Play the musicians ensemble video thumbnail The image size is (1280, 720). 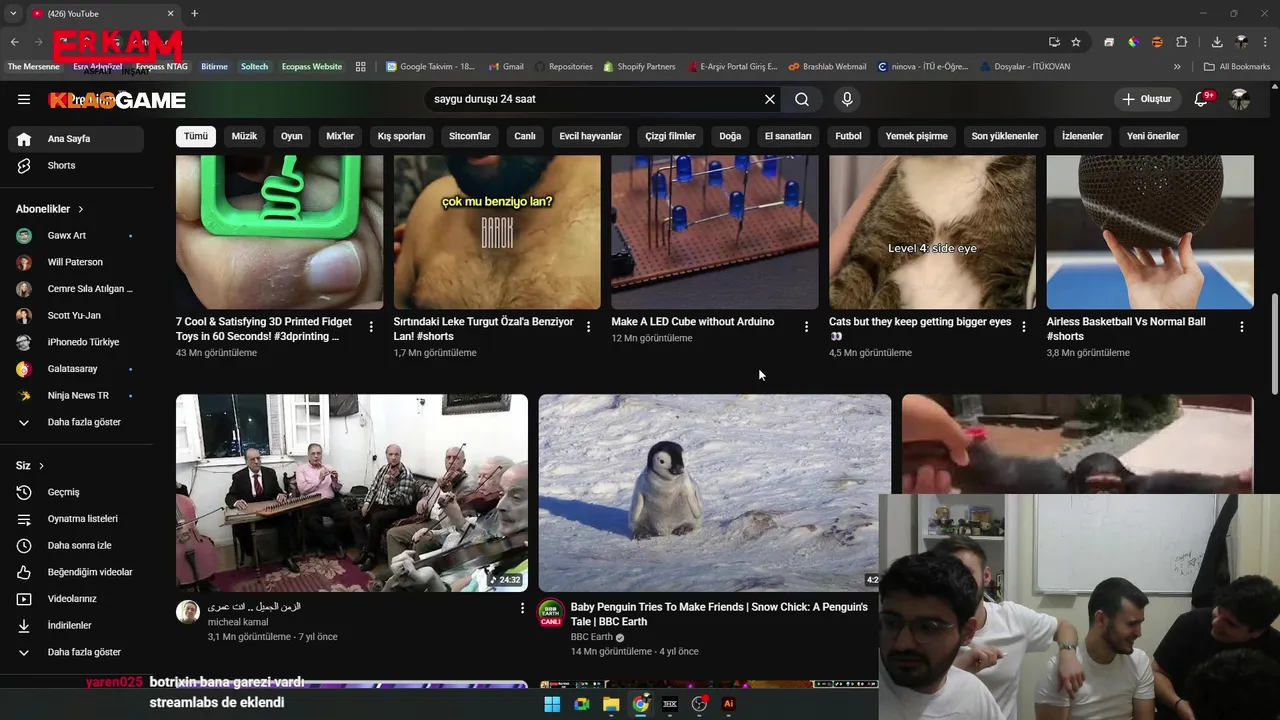coord(352,493)
